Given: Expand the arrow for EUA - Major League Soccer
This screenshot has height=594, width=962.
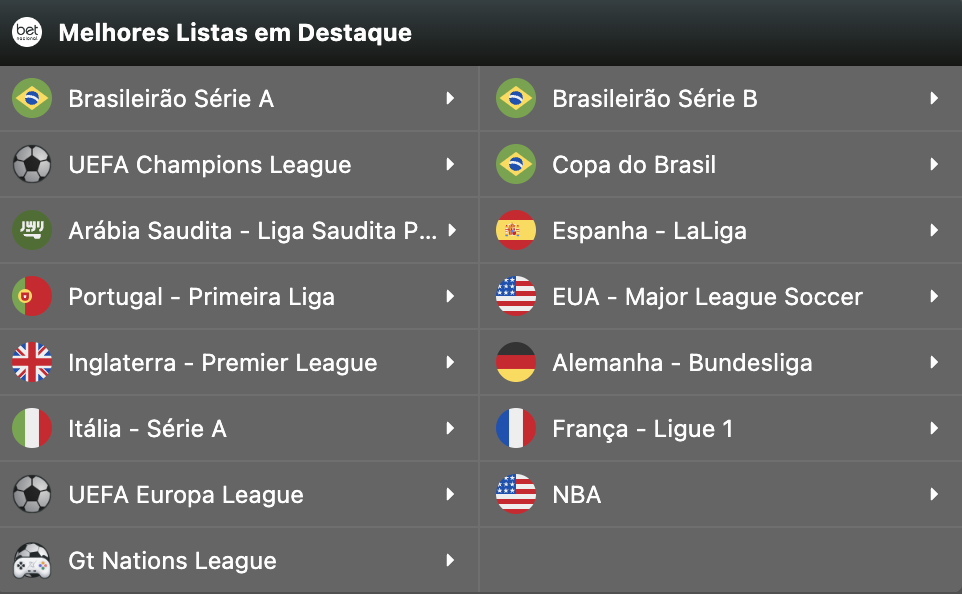Looking at the screenshot, I should tap(933, 296).
